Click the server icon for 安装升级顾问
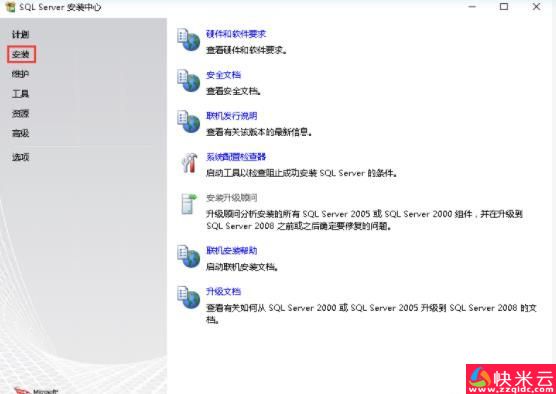Viewport: 556px width, 394px height. (189, 204)
